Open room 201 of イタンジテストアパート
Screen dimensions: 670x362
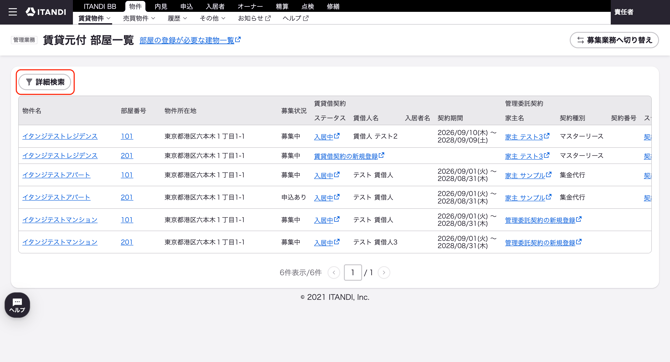pyautogui.click(x=127, y=197)
